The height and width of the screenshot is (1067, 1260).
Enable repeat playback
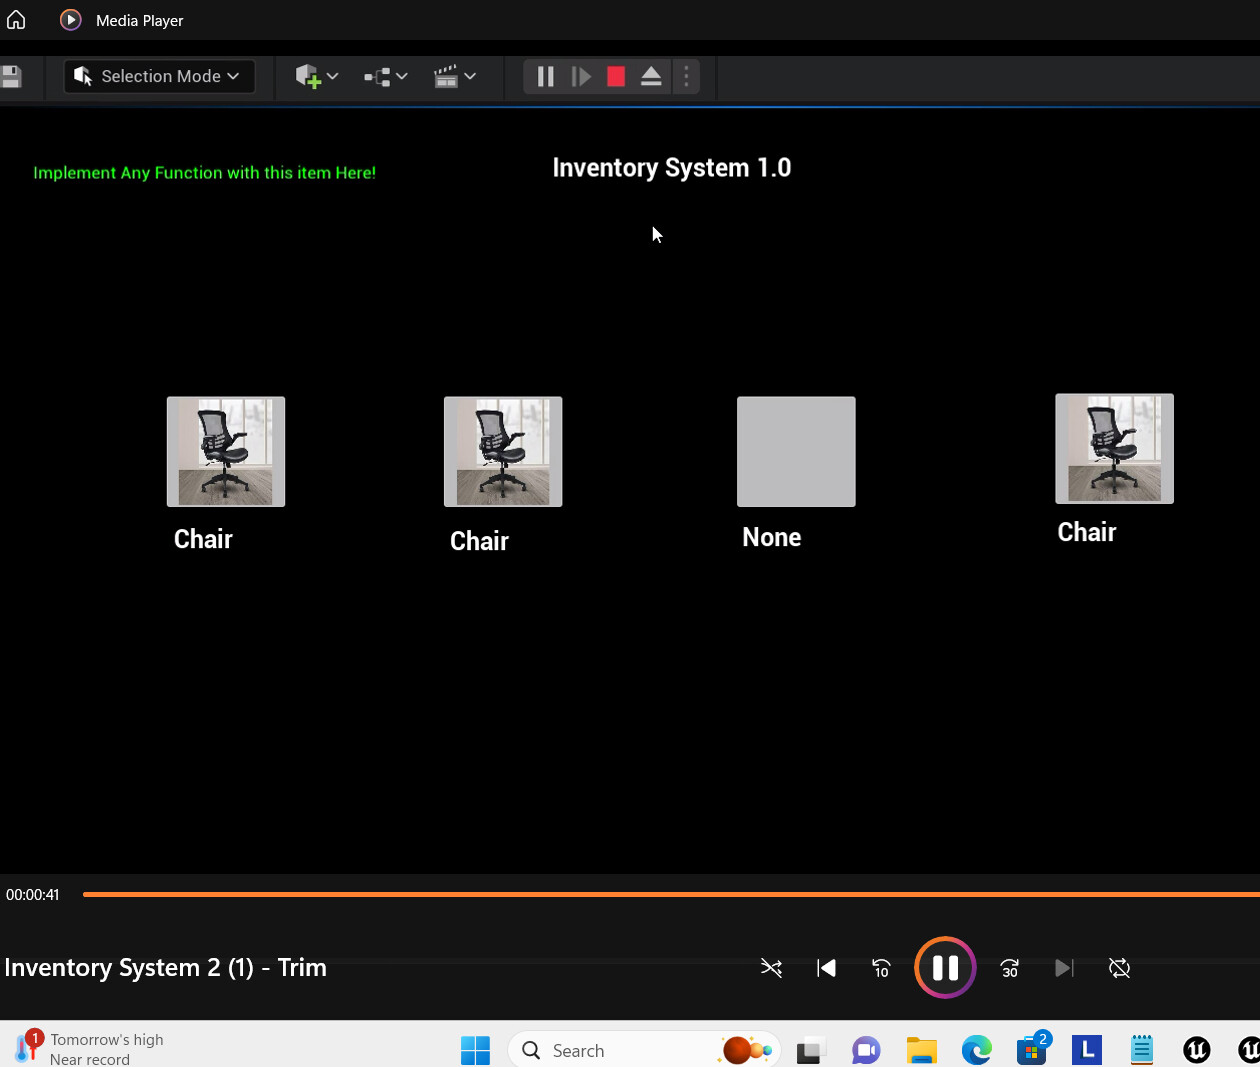(1119, 968)
